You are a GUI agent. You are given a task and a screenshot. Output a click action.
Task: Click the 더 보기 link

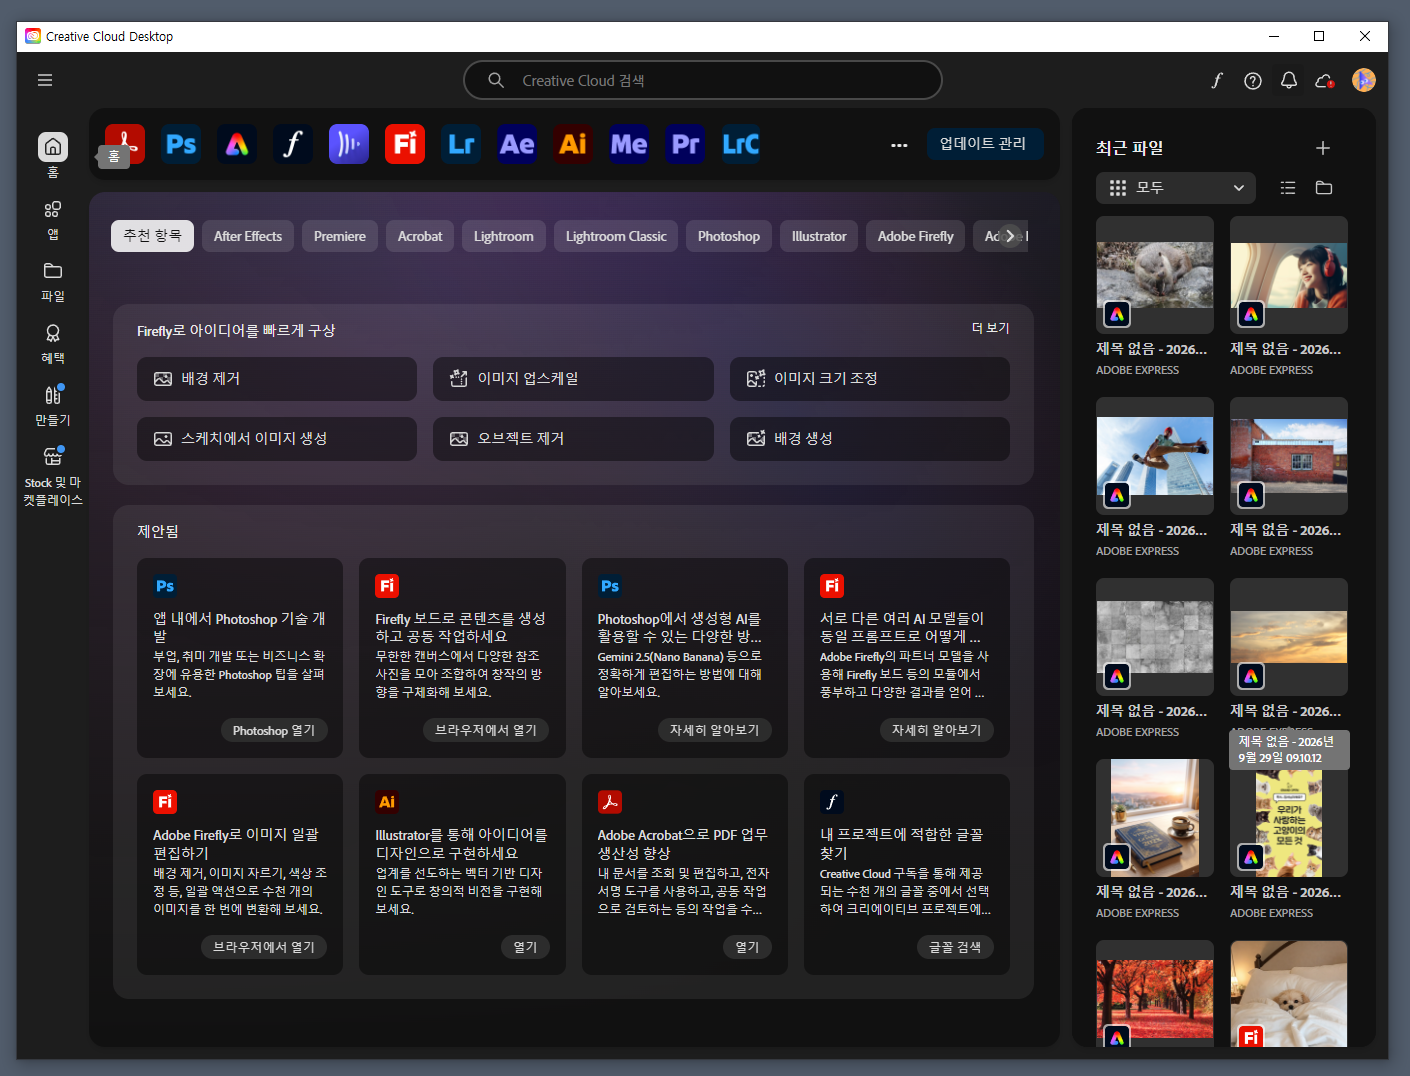click(990, 328)
